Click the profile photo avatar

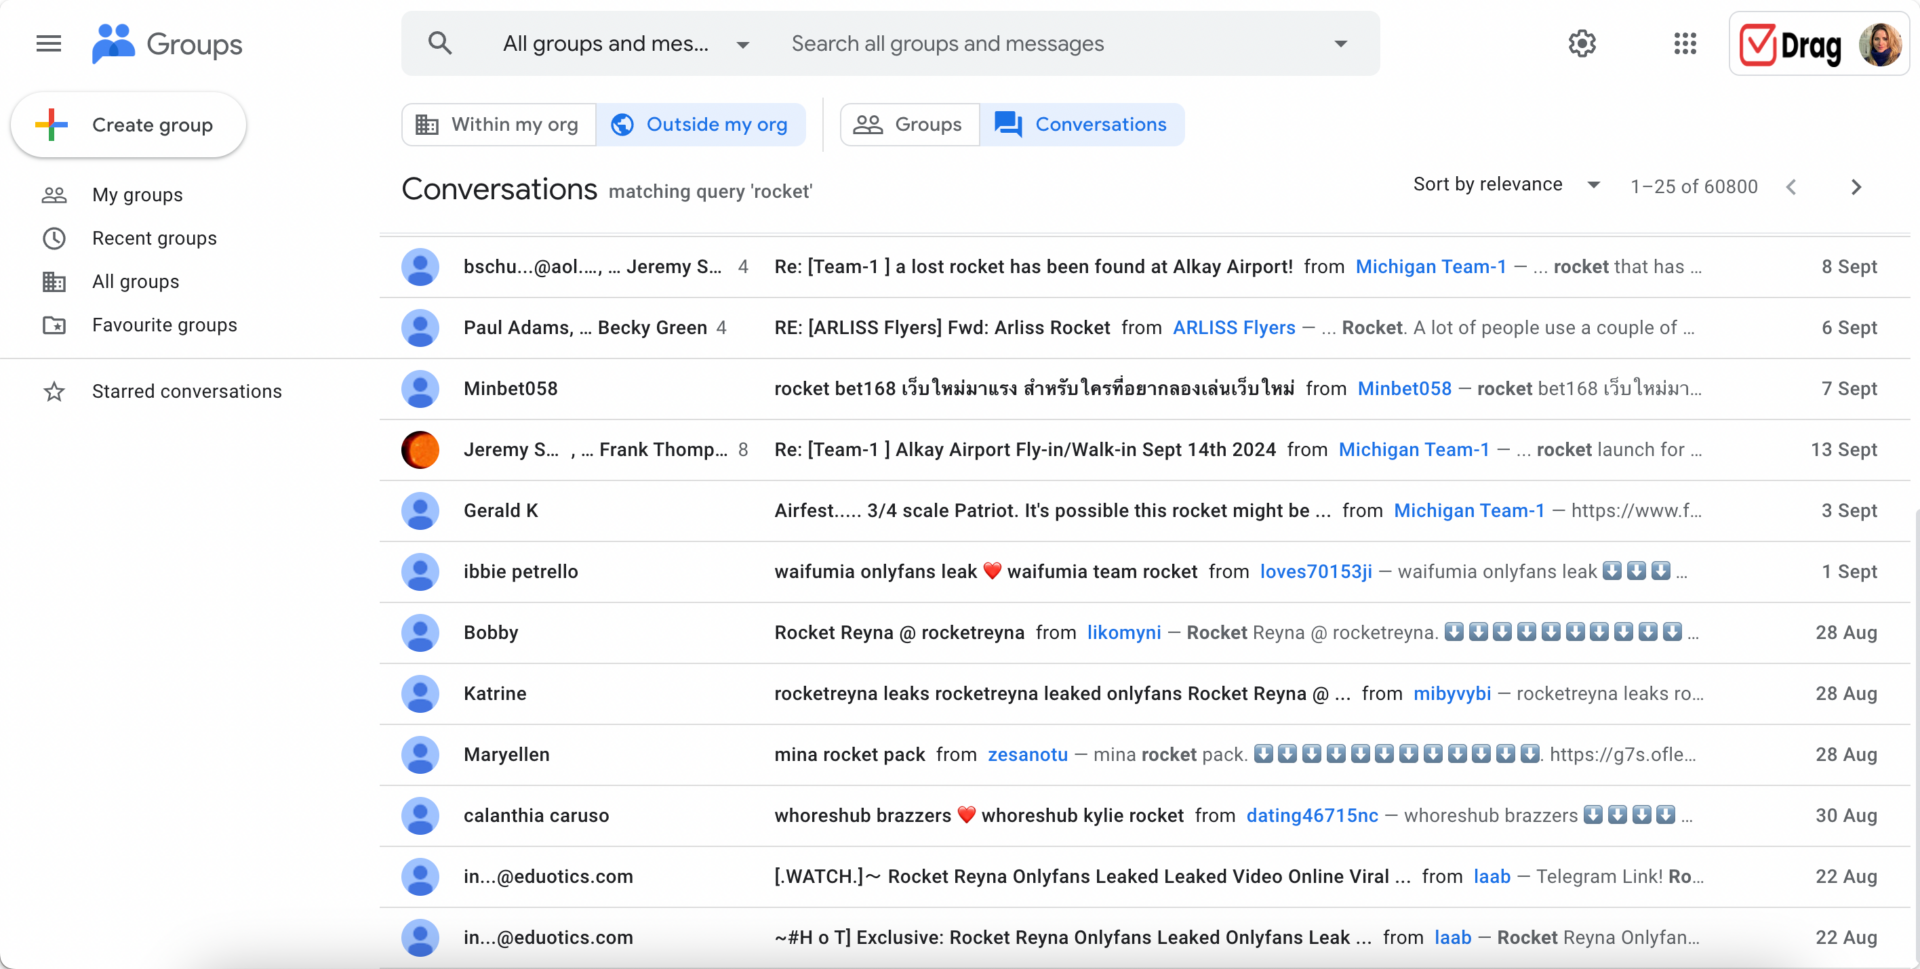pyautogui.click(x=1880, y=45)
